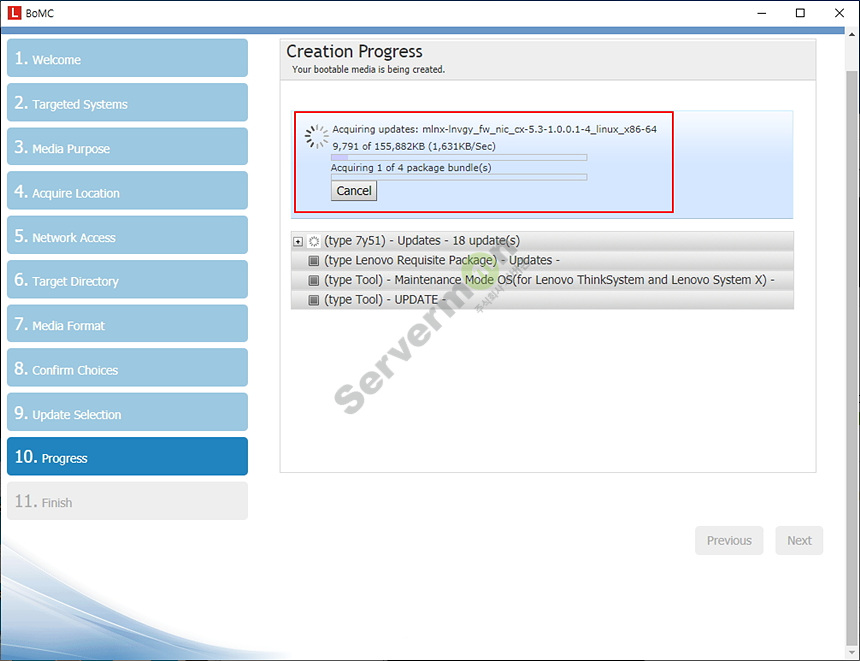Click the status spinner icon on 7y51 row
Image resolution: width=860 pixels, height=661 pixels.
[314, 241]
